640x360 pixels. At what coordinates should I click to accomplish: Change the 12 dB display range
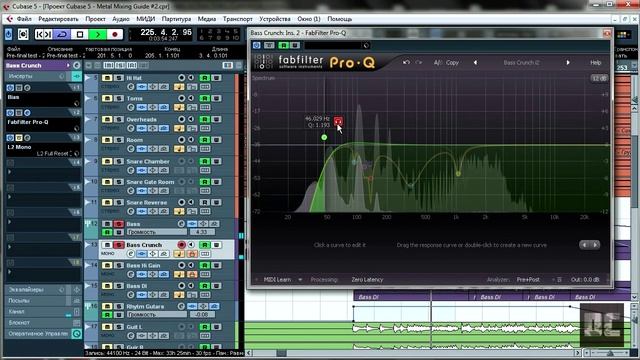pos(599,78)
